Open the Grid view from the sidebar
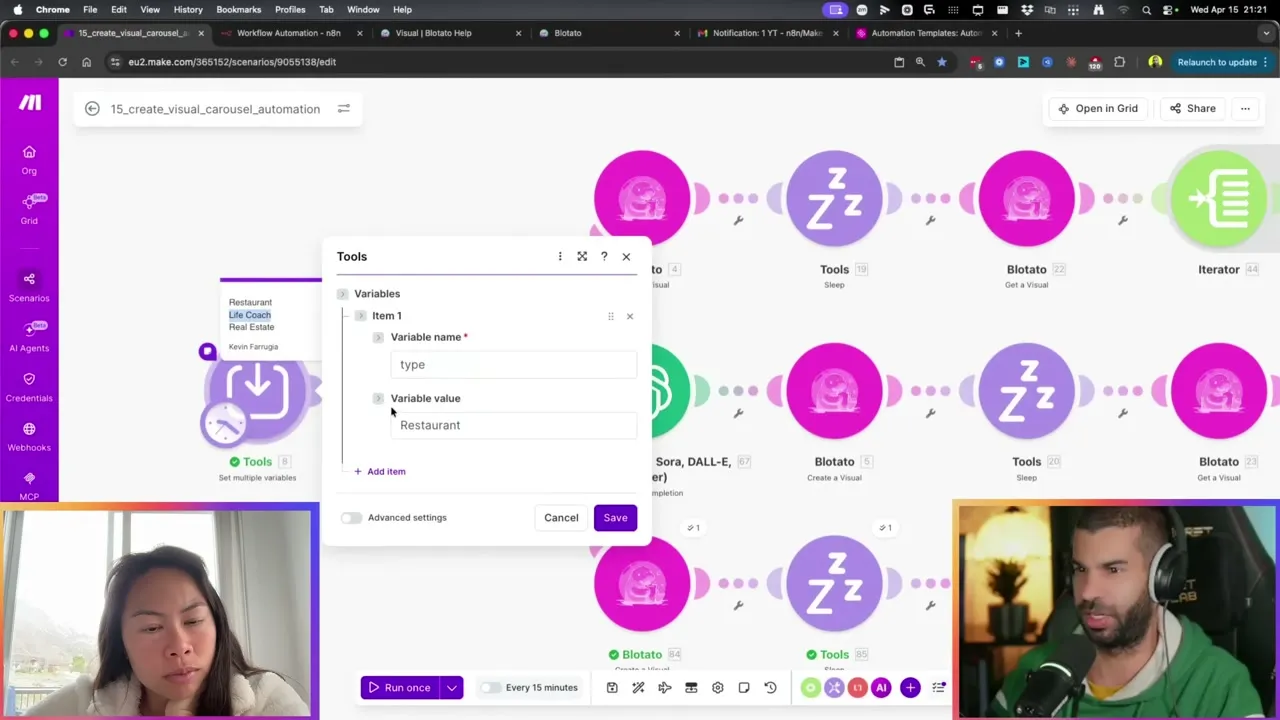 click(29, 209)
